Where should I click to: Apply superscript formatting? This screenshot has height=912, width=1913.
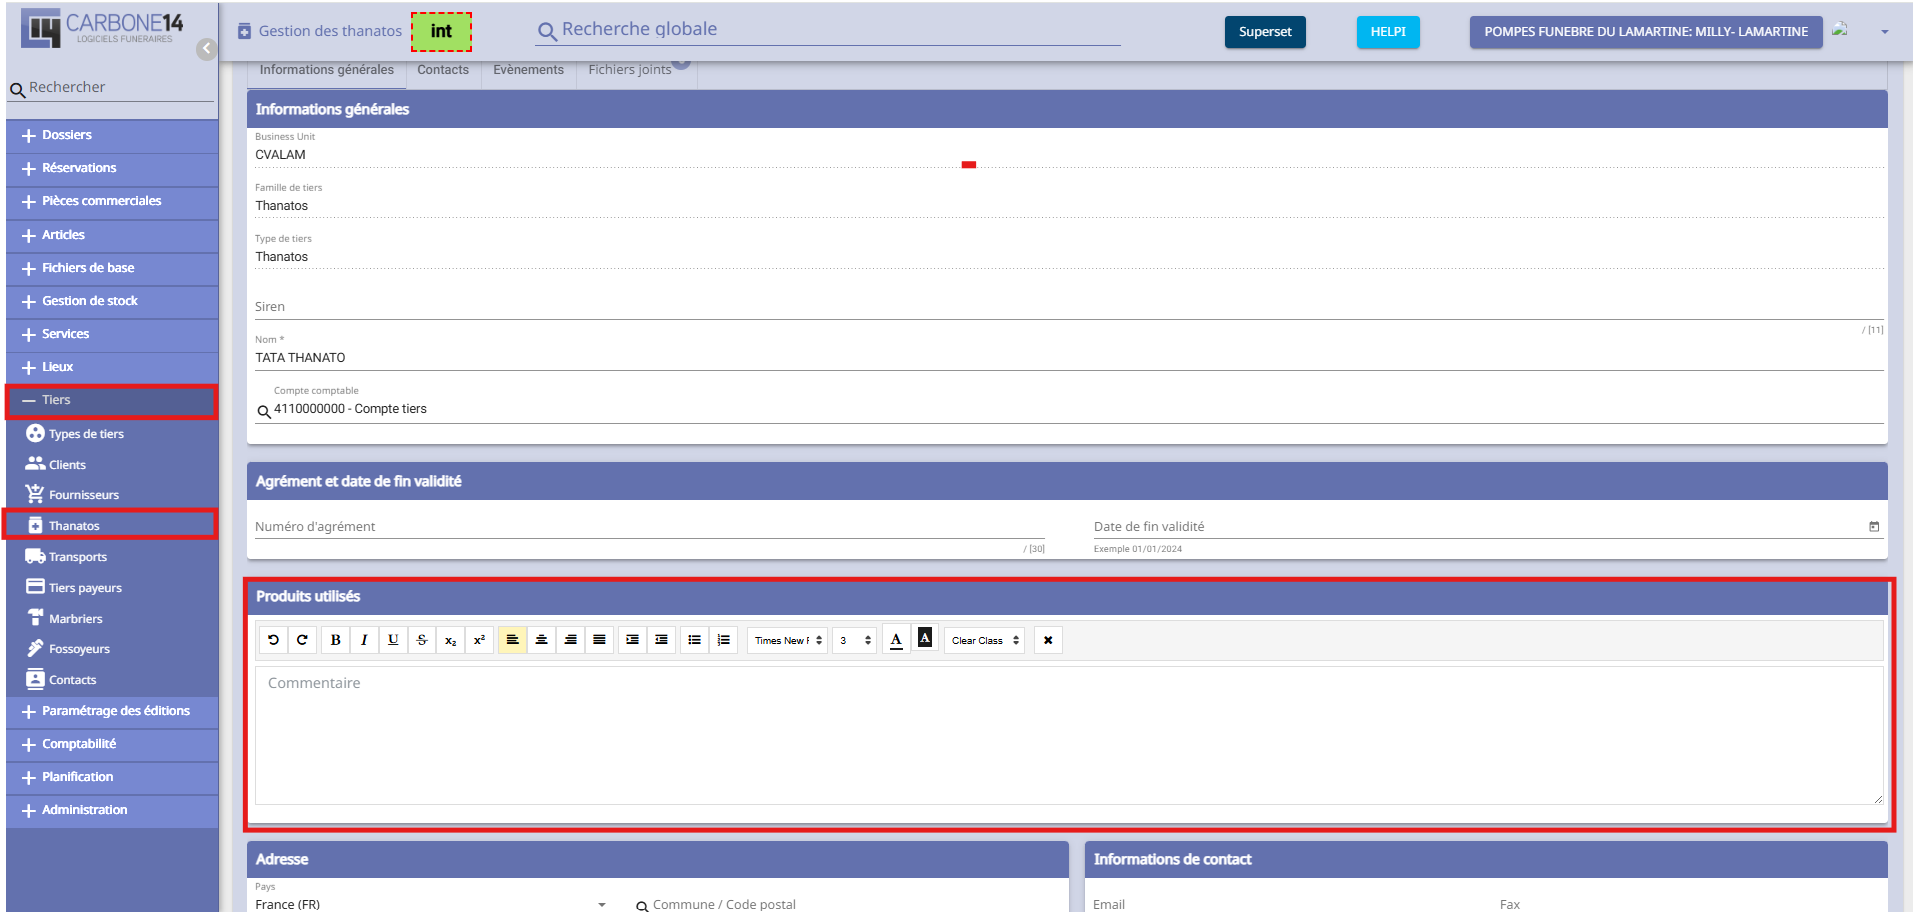tap(479, 640)
